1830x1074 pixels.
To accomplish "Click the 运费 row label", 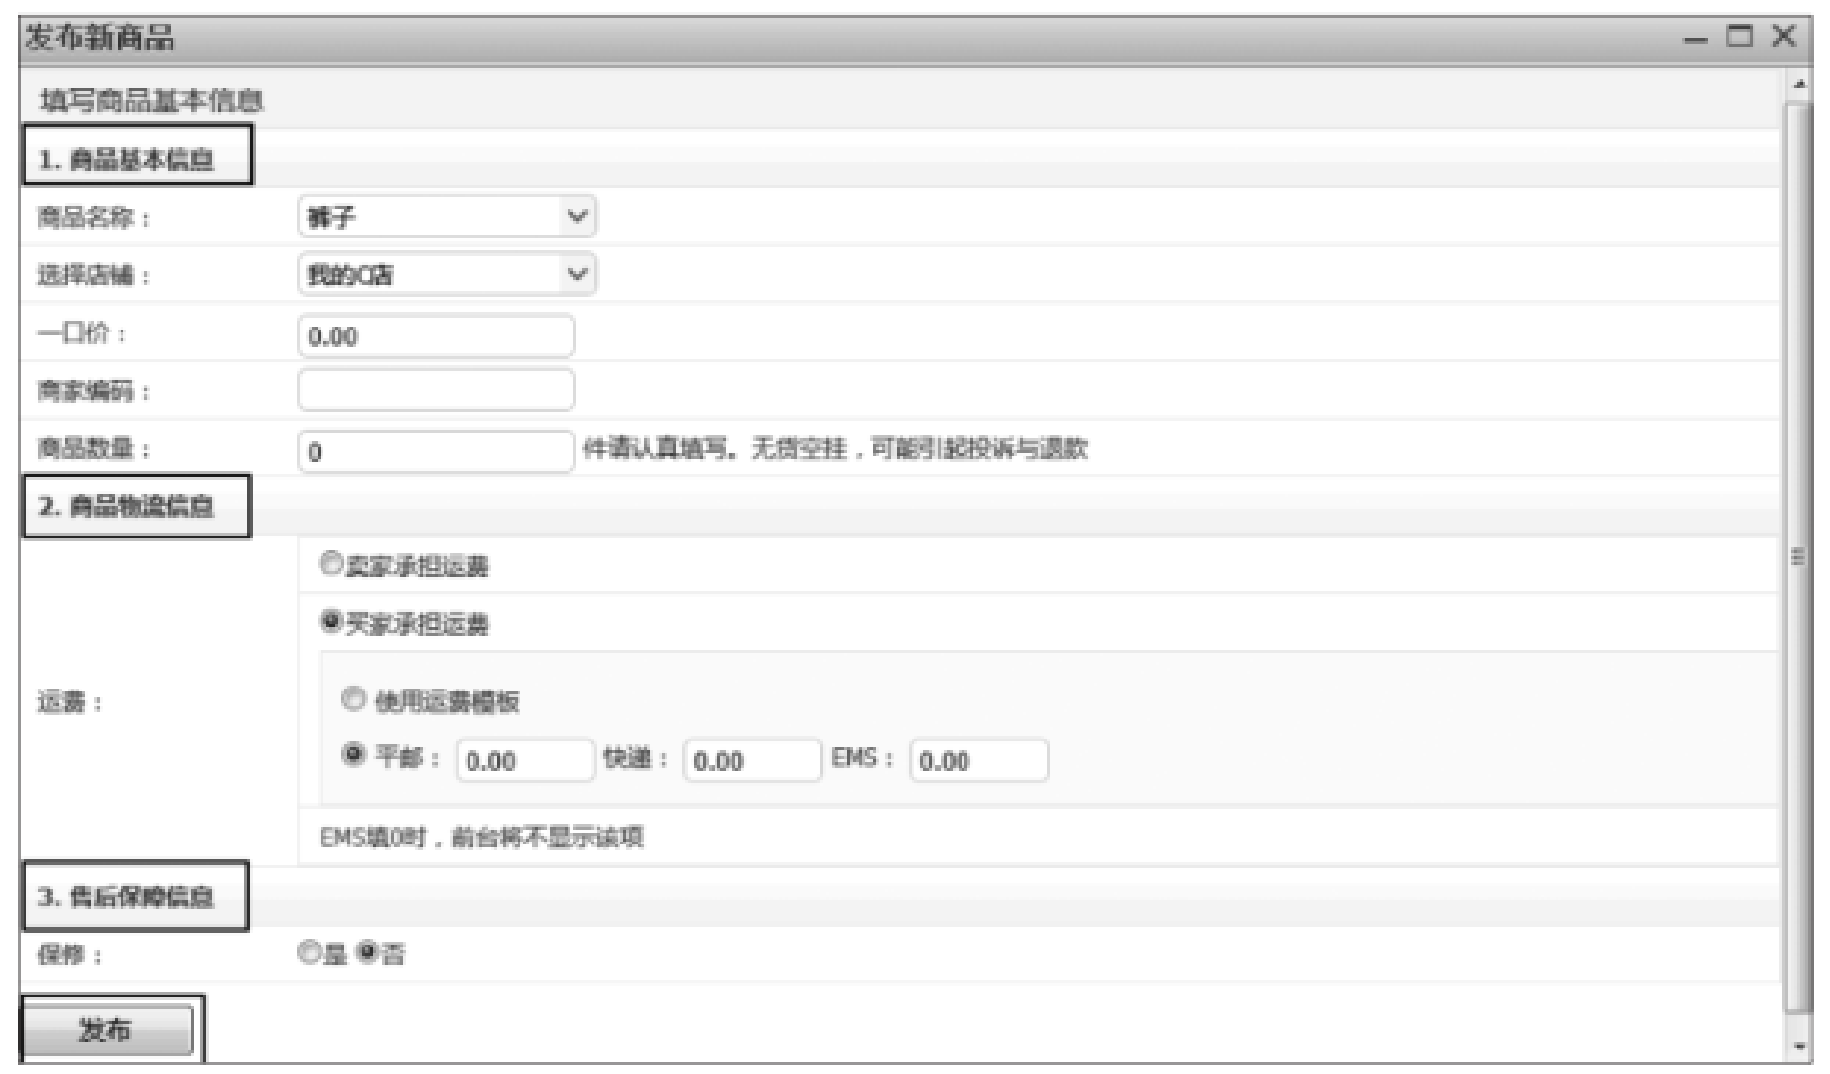I will pos(70,702).
